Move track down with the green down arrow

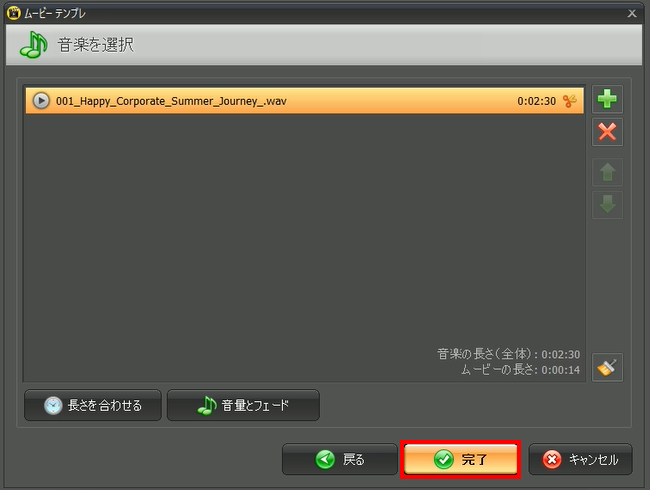pyautogui.click(x=607, y=204)
